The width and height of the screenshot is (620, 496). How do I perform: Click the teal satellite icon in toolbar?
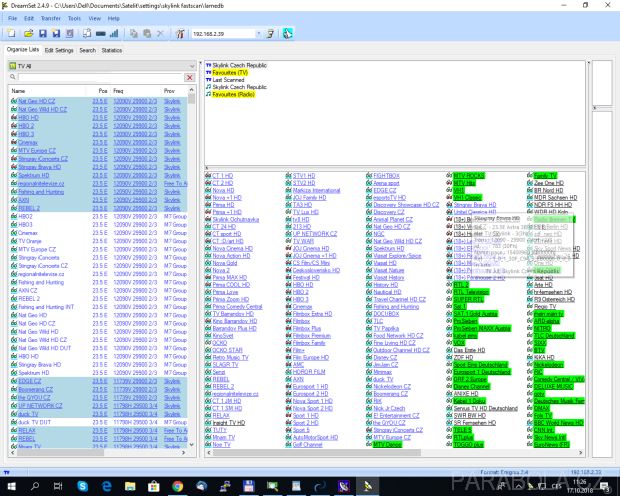pyautogui.click(x=287, y=34)
